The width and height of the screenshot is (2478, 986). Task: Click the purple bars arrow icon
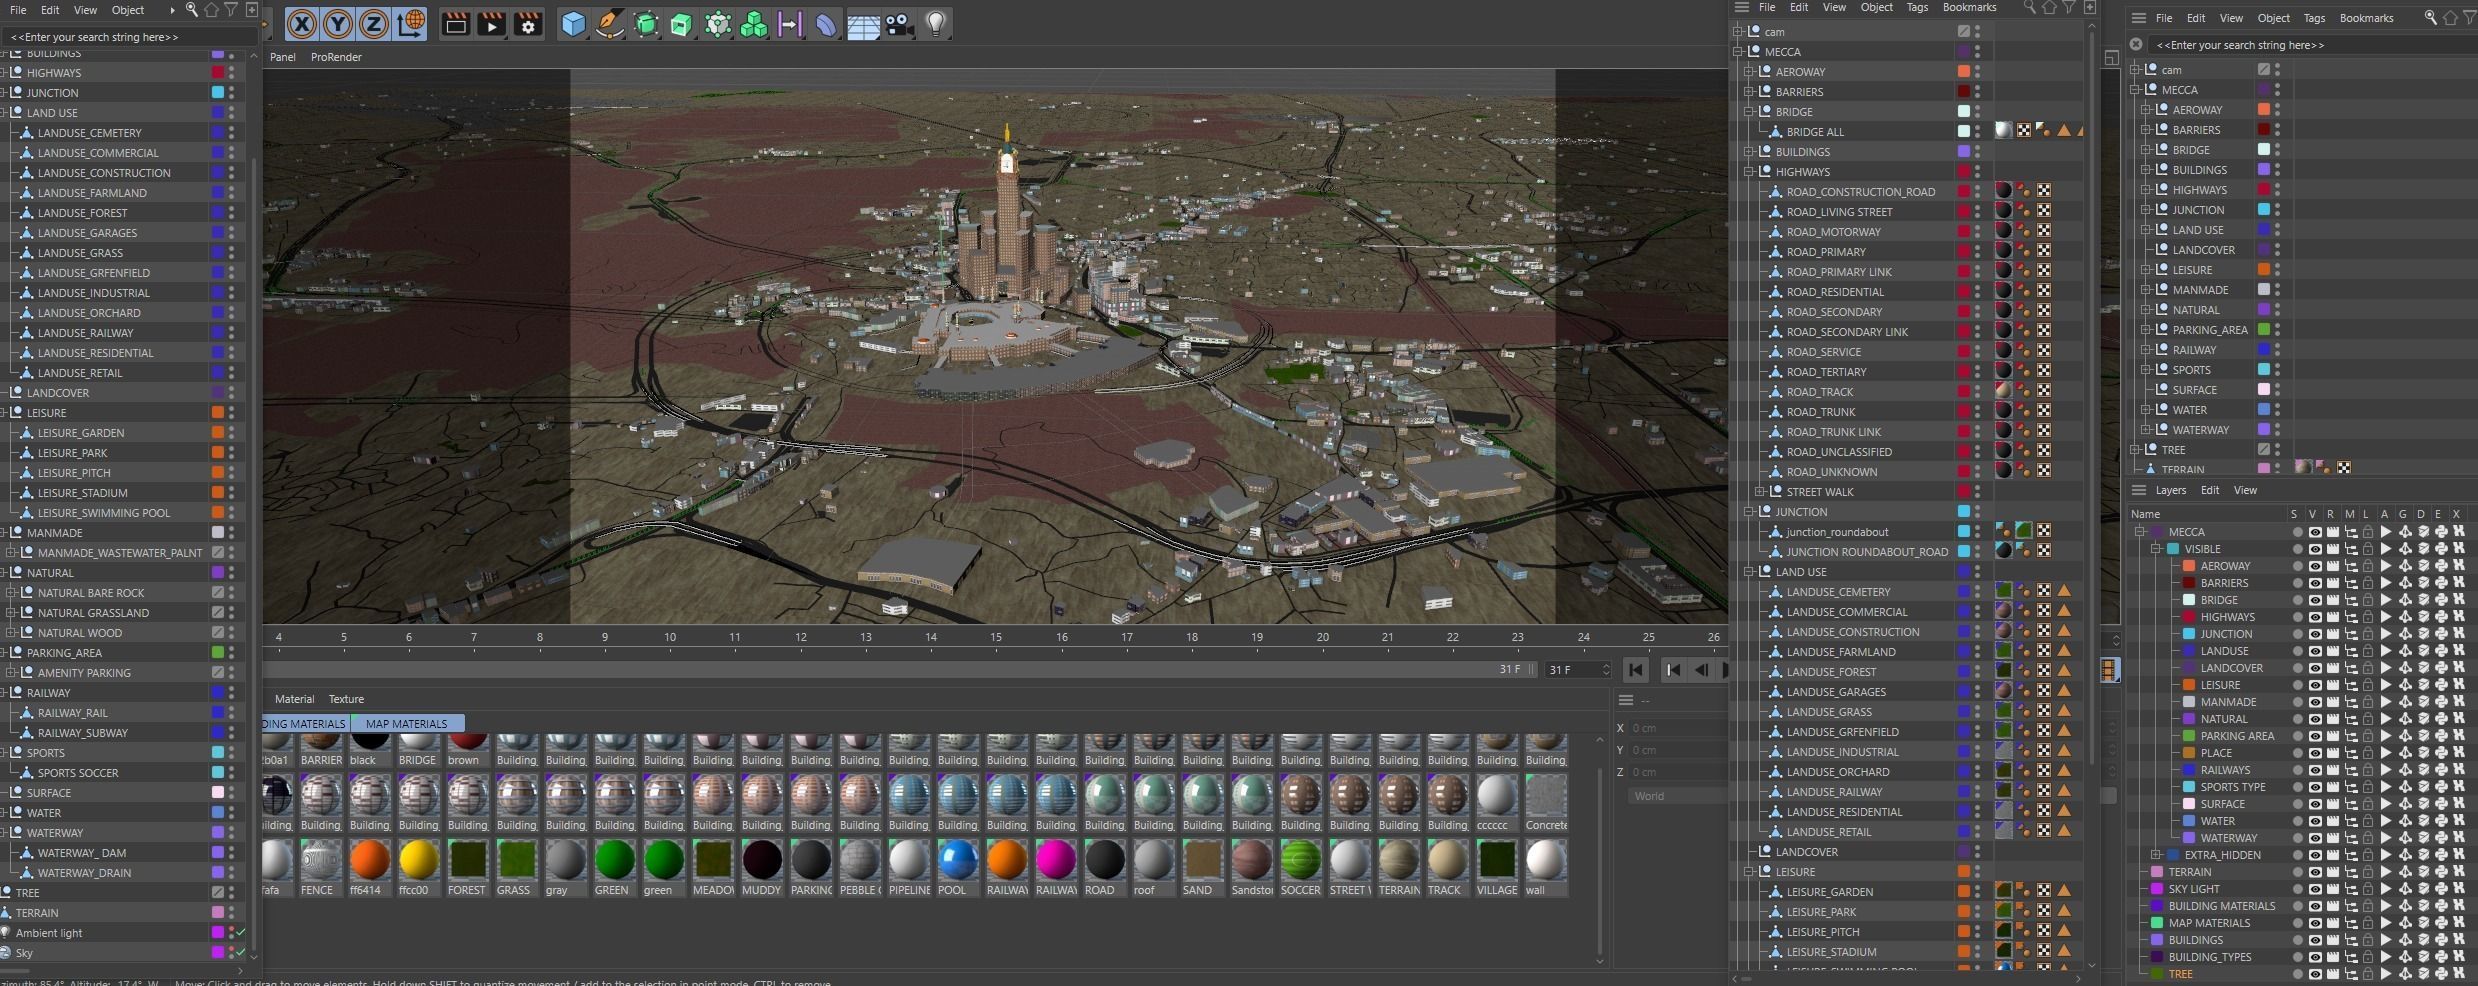pos(790,24)
